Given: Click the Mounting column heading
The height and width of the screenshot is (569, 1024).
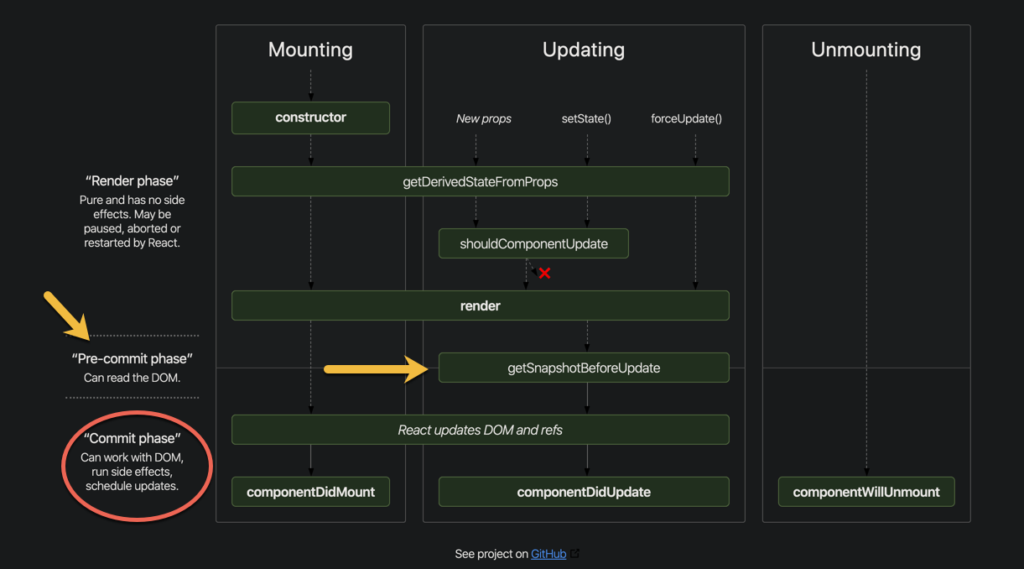Looking at the screenshot, I should pyautogui.click(x=310, y=50).
